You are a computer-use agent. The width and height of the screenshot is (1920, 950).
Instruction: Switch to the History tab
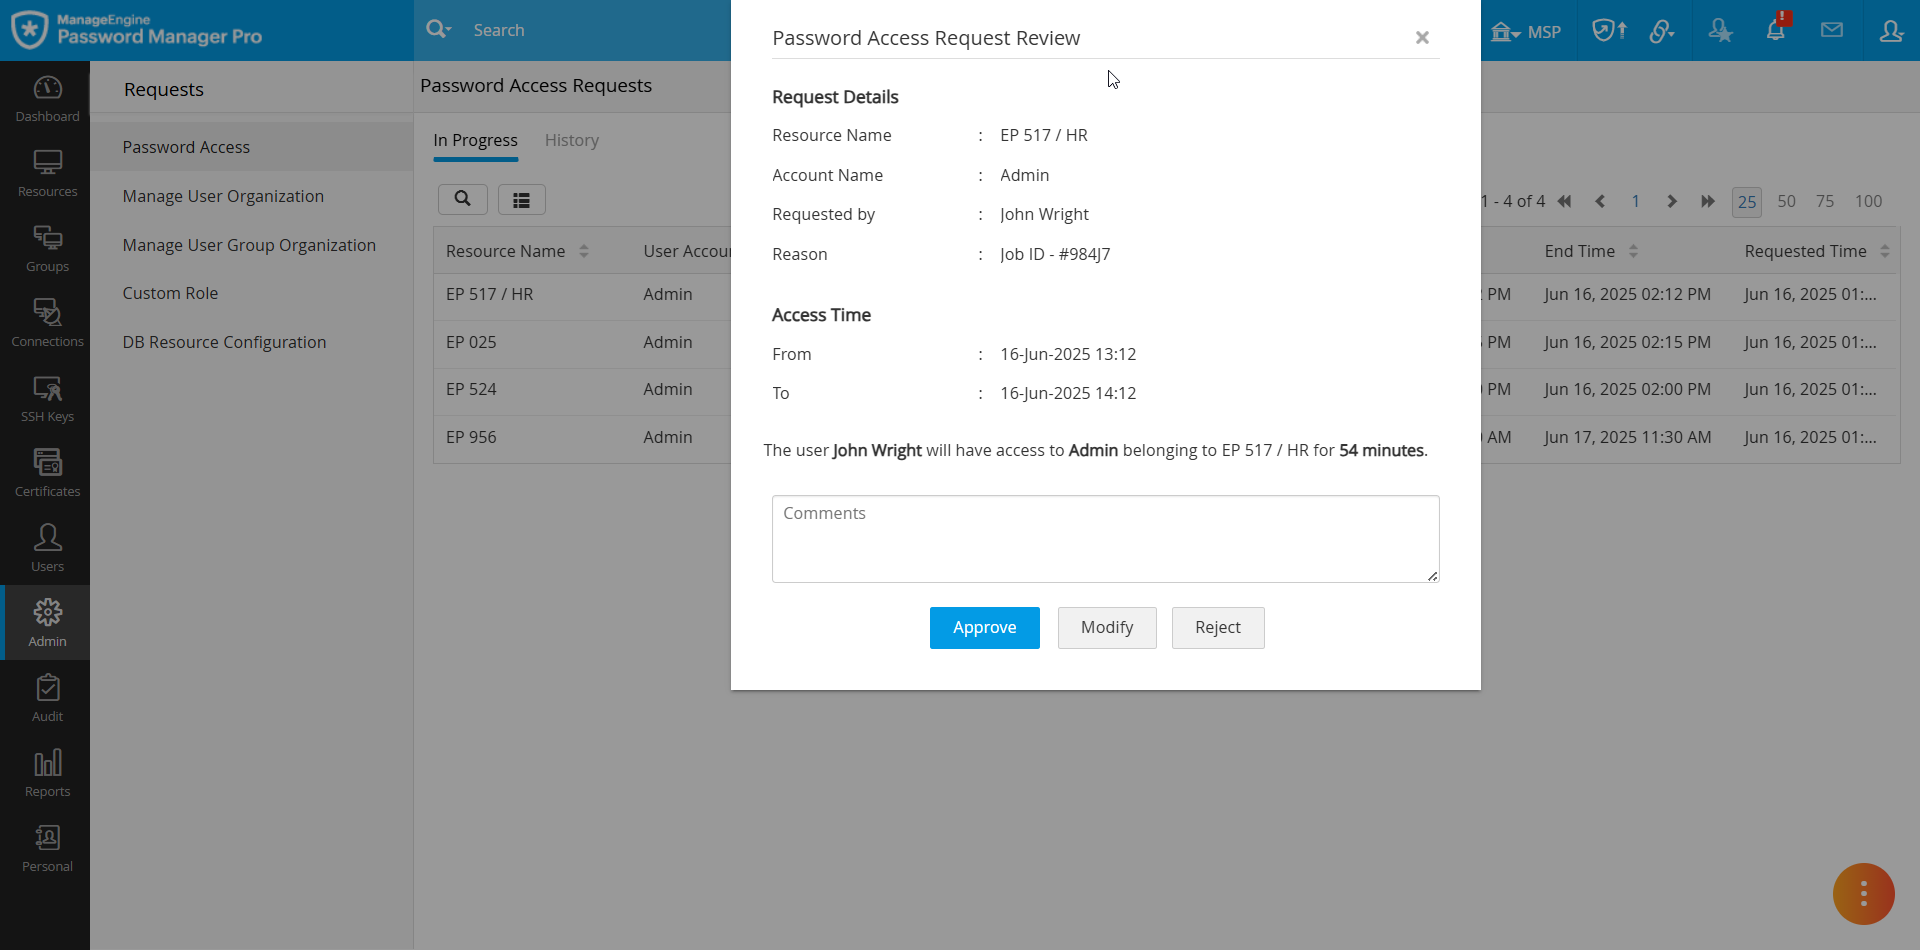(x=571, y=140)
